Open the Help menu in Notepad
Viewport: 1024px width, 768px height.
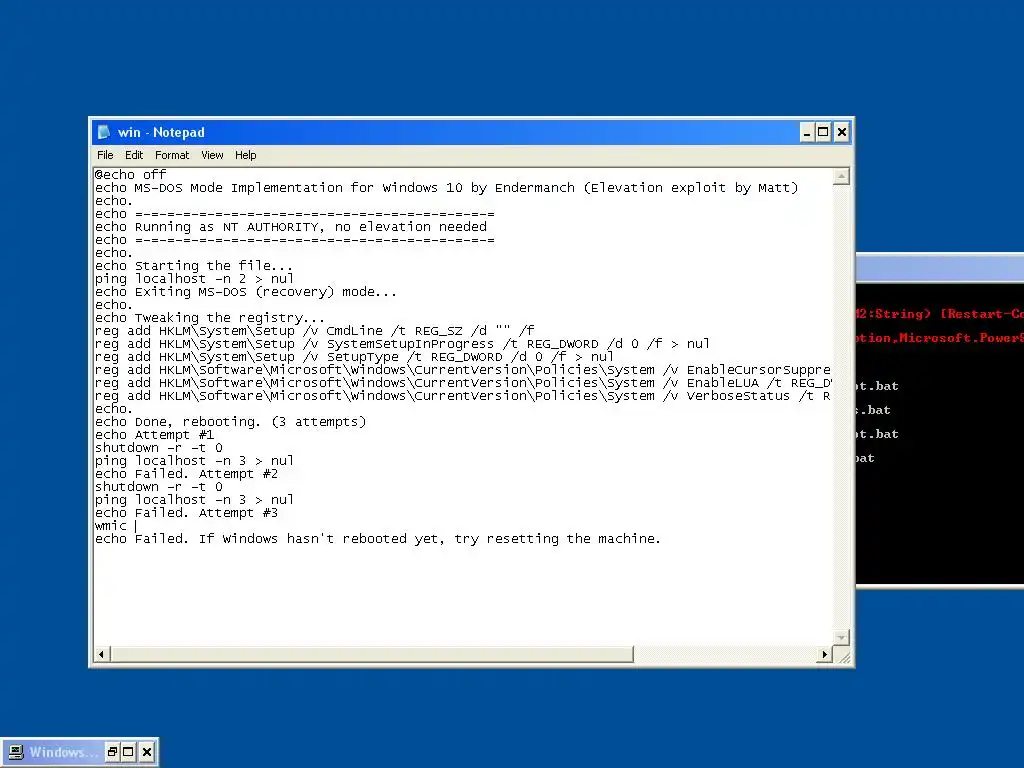(x=246, y=155)
